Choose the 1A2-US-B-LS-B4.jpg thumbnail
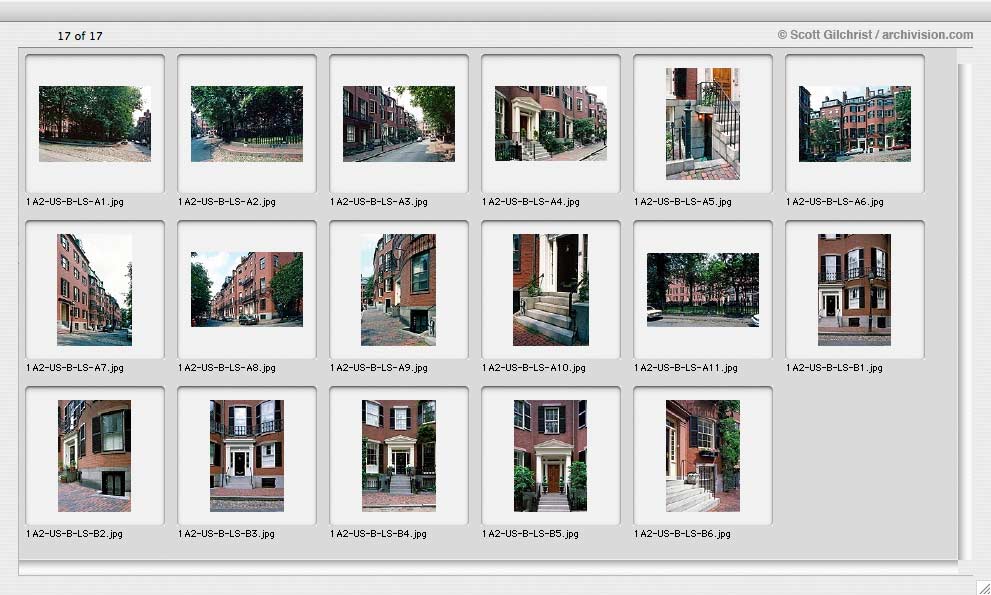991x595 pixels. click(399, 456)
